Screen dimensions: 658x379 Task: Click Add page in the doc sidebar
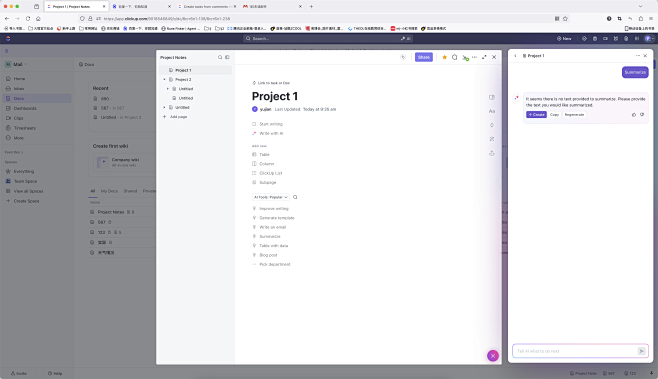coord(178,117)
